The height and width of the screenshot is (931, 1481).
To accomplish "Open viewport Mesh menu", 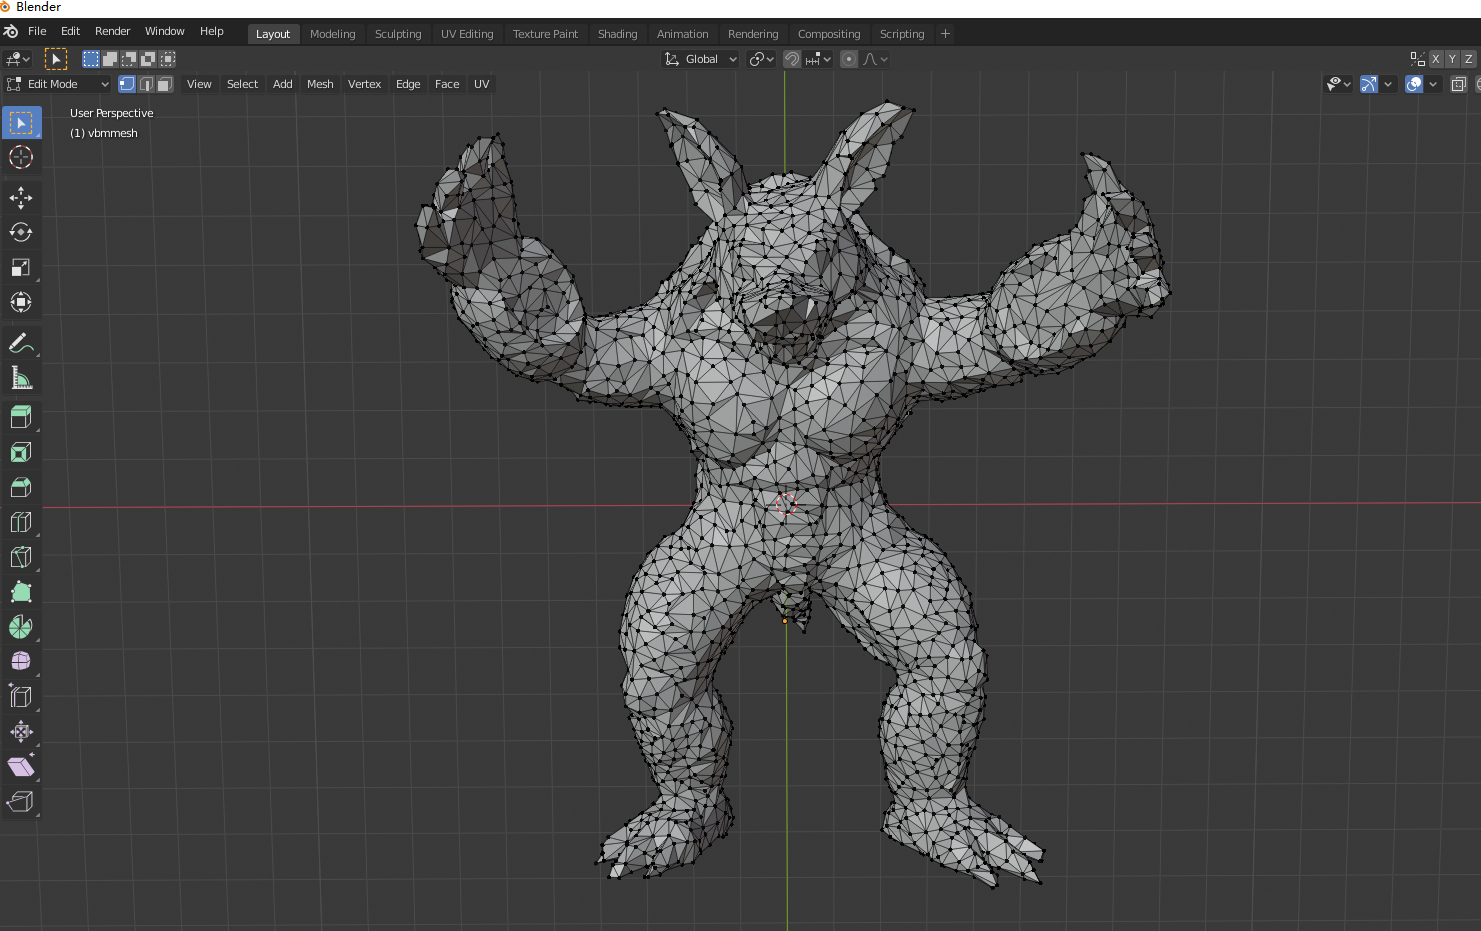I will point(320,84).
